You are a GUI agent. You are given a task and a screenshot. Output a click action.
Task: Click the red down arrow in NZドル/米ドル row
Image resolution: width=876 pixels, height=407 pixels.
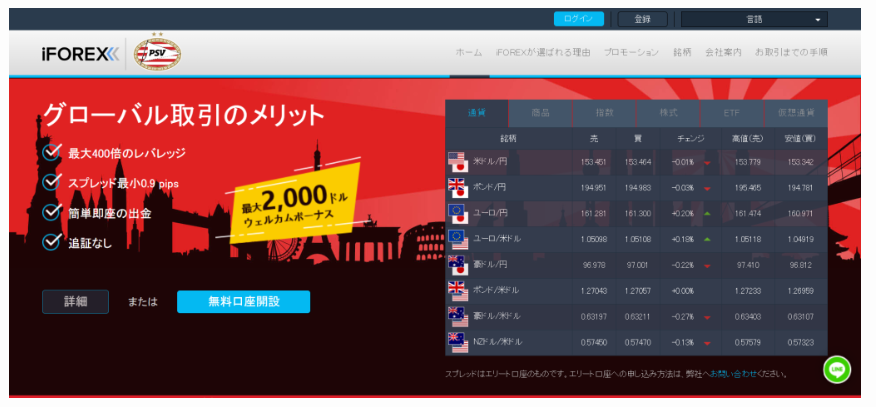707,343
